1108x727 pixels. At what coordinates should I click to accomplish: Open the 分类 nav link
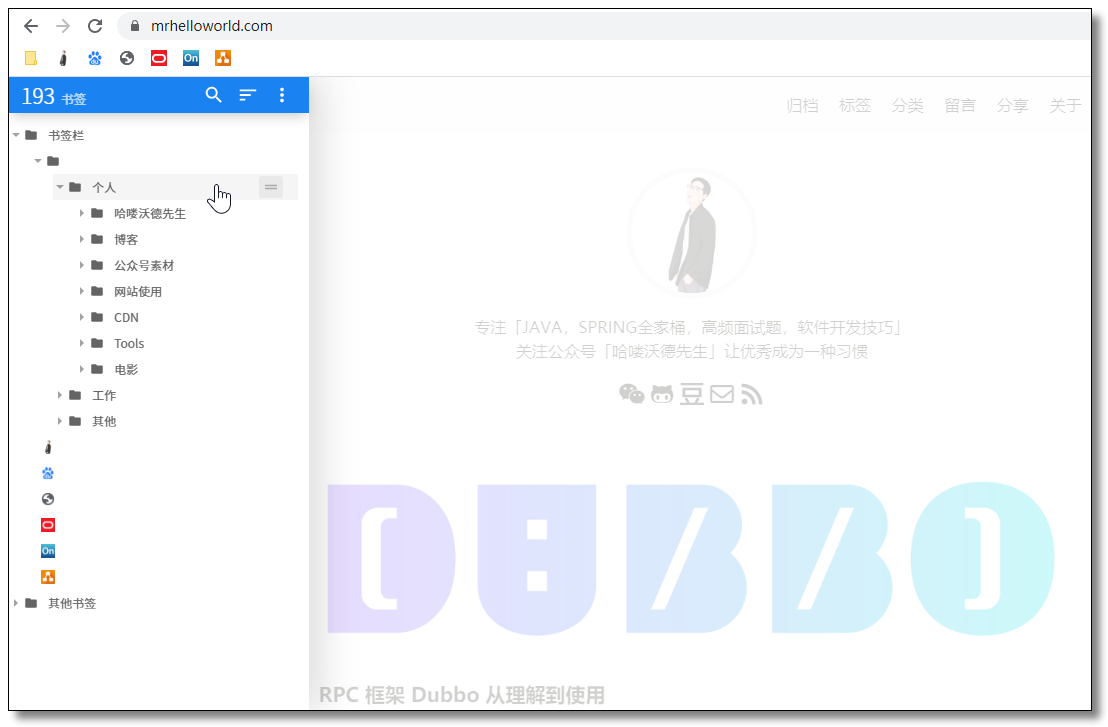coord(907,106)
